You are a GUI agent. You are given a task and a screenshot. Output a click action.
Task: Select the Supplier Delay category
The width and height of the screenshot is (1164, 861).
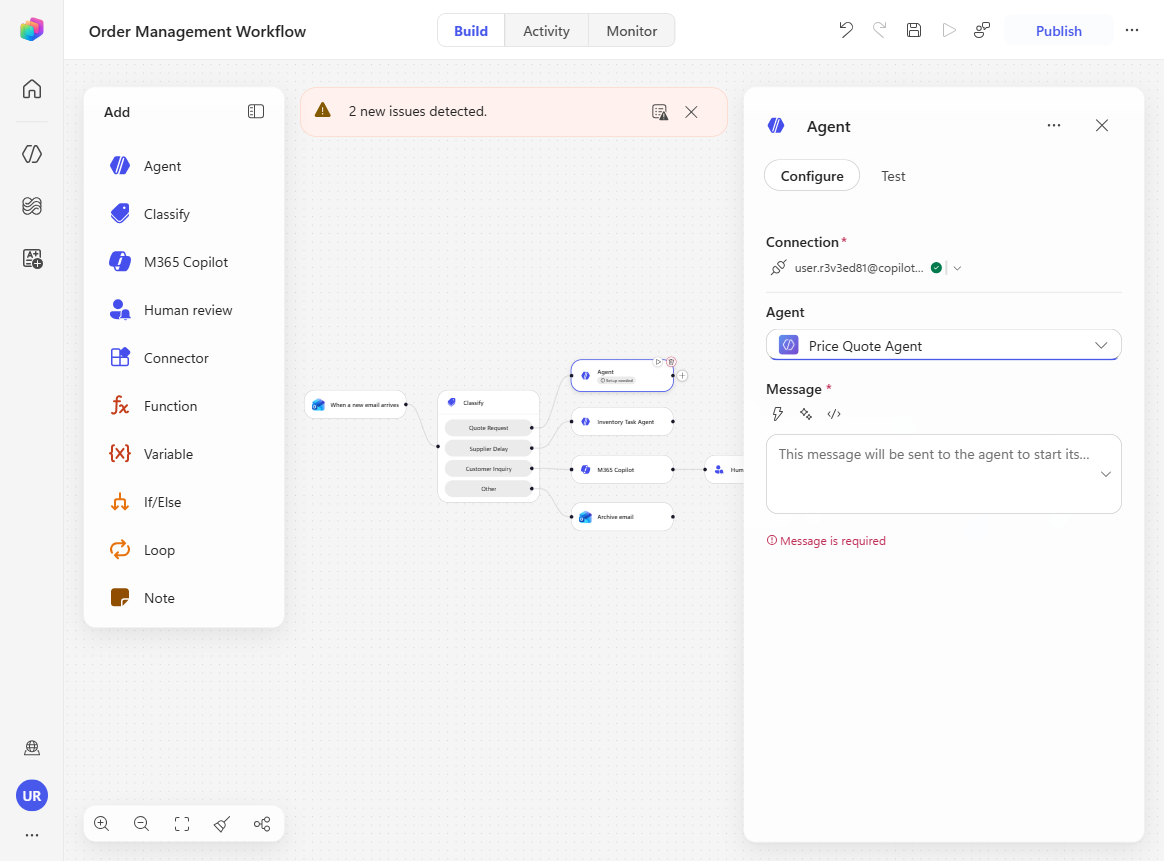tap(488, 448)
